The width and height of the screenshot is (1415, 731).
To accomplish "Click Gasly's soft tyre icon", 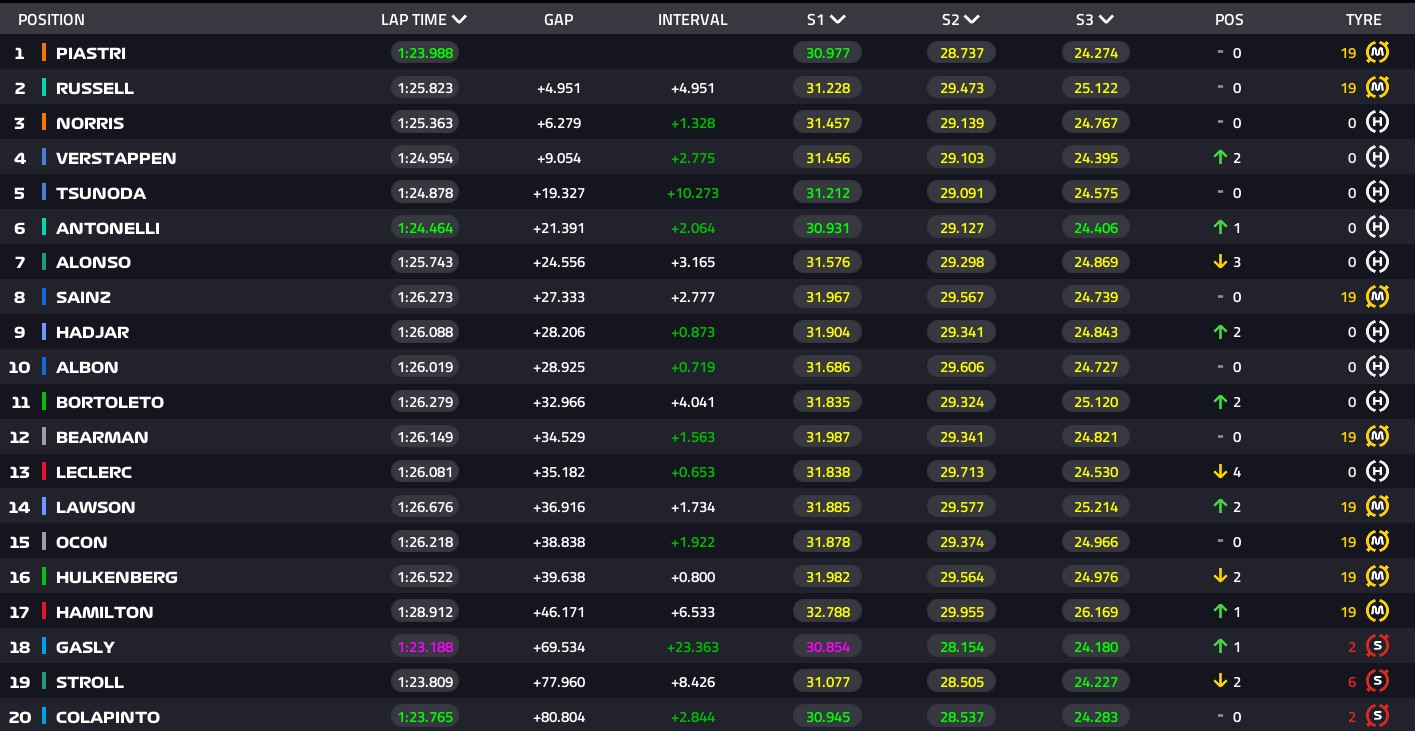I will click(x=1377, y=647).
